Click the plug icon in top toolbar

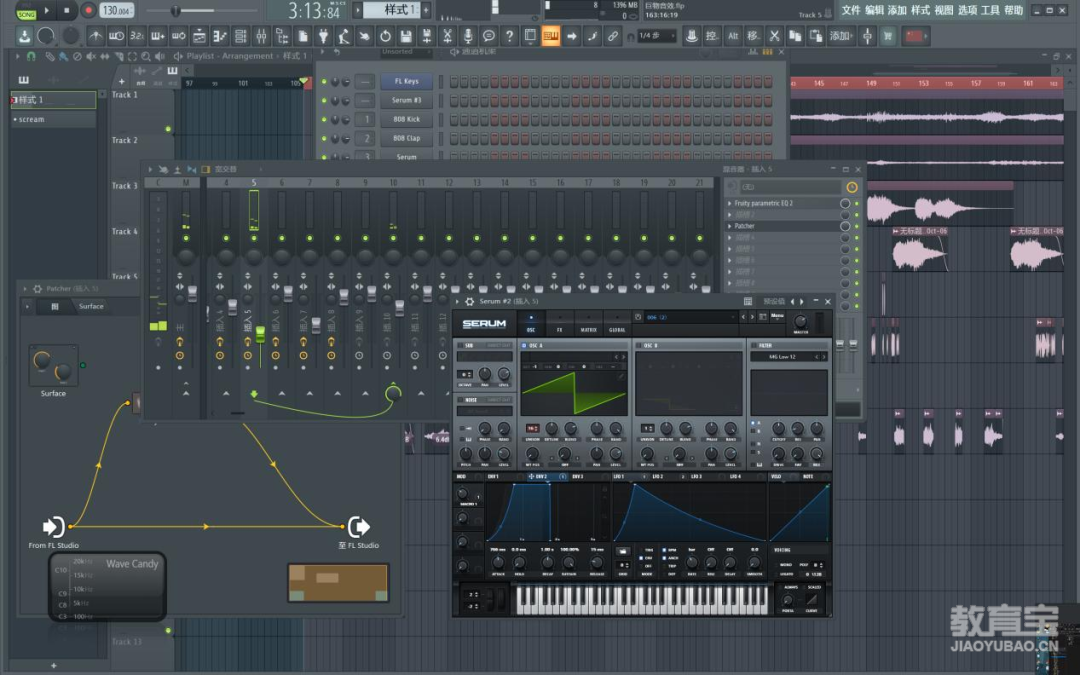tap(323, 36)
